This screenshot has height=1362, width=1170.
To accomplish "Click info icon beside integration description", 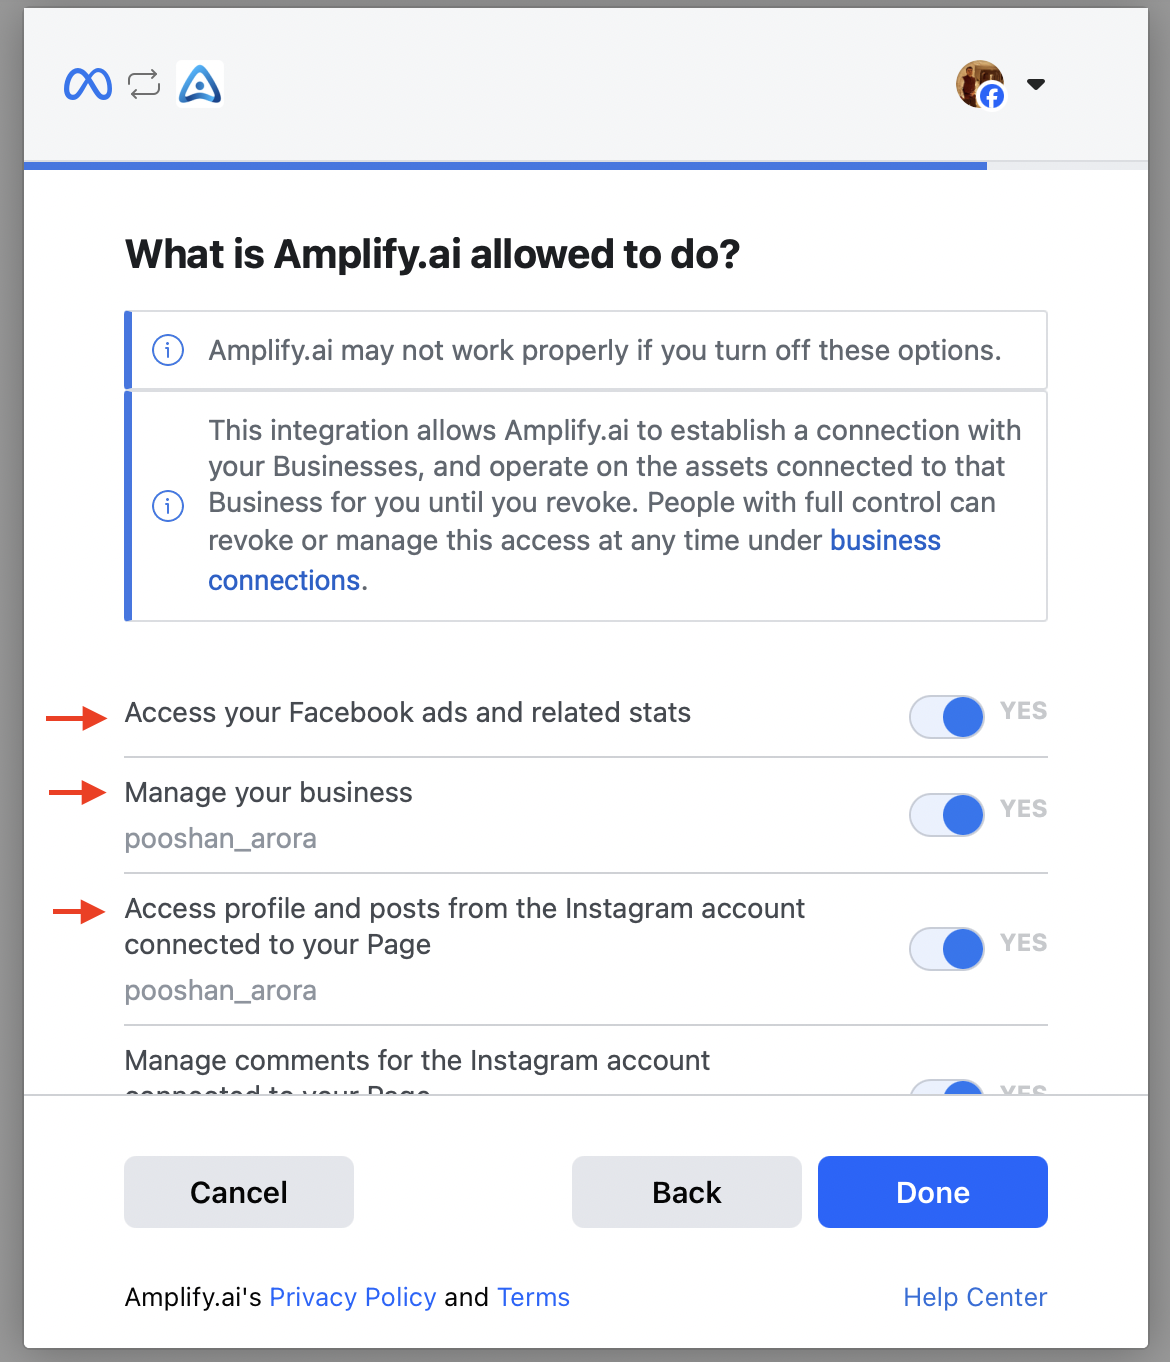I will click(x=167, y=505).
